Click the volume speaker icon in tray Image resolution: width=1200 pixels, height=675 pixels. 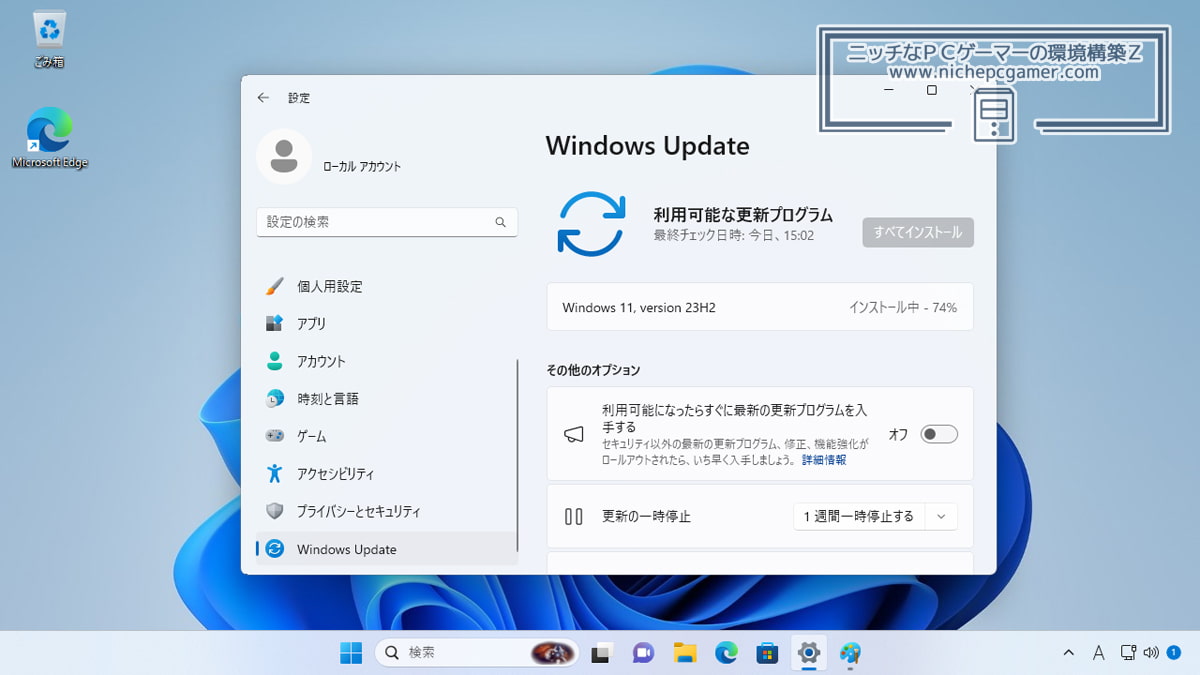pyautogui.click(x=1150, y=653)
